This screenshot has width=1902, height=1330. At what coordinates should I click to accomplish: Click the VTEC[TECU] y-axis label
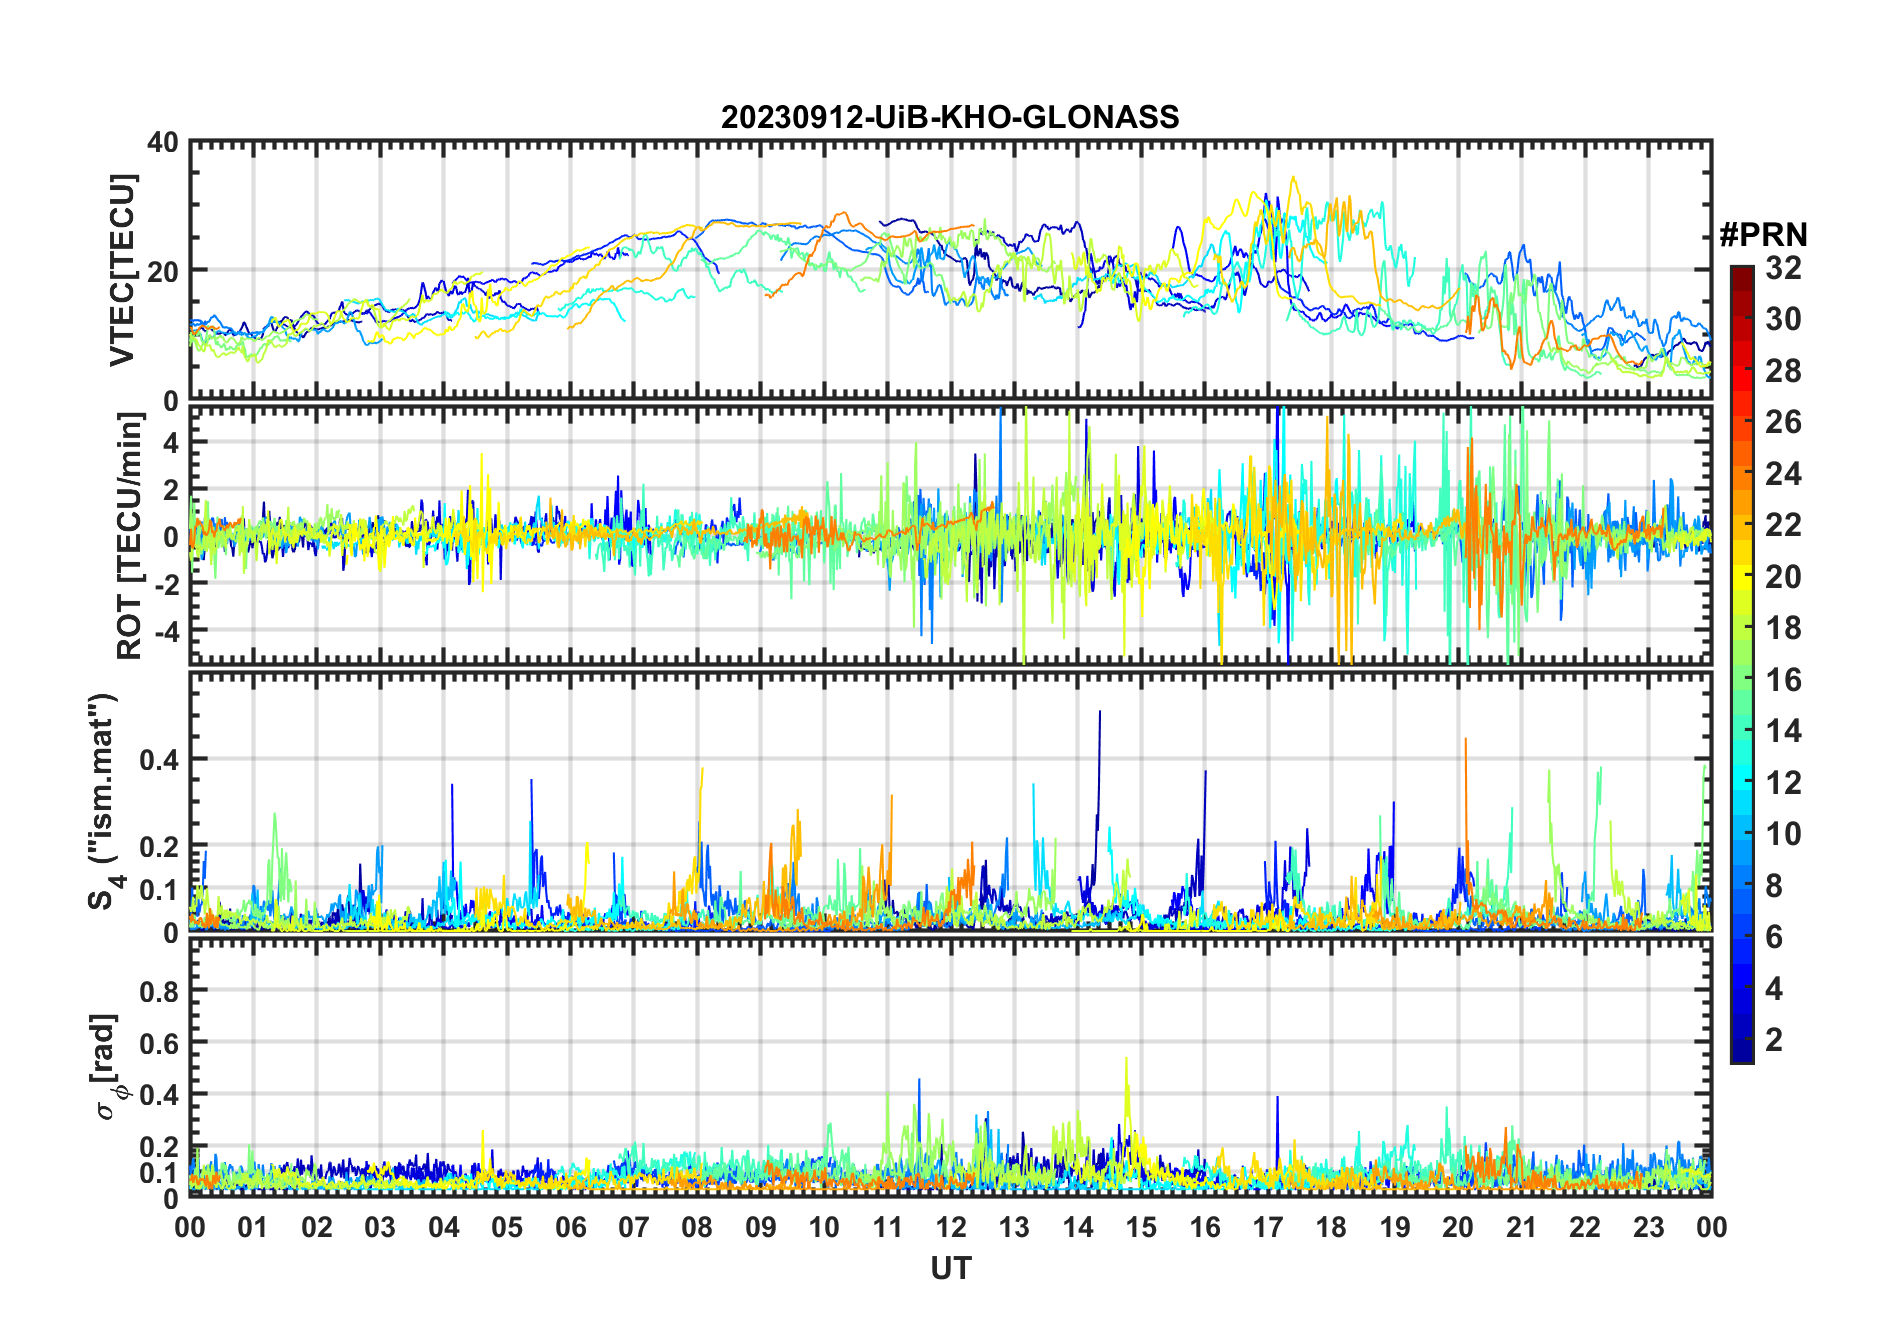(122, 270)
